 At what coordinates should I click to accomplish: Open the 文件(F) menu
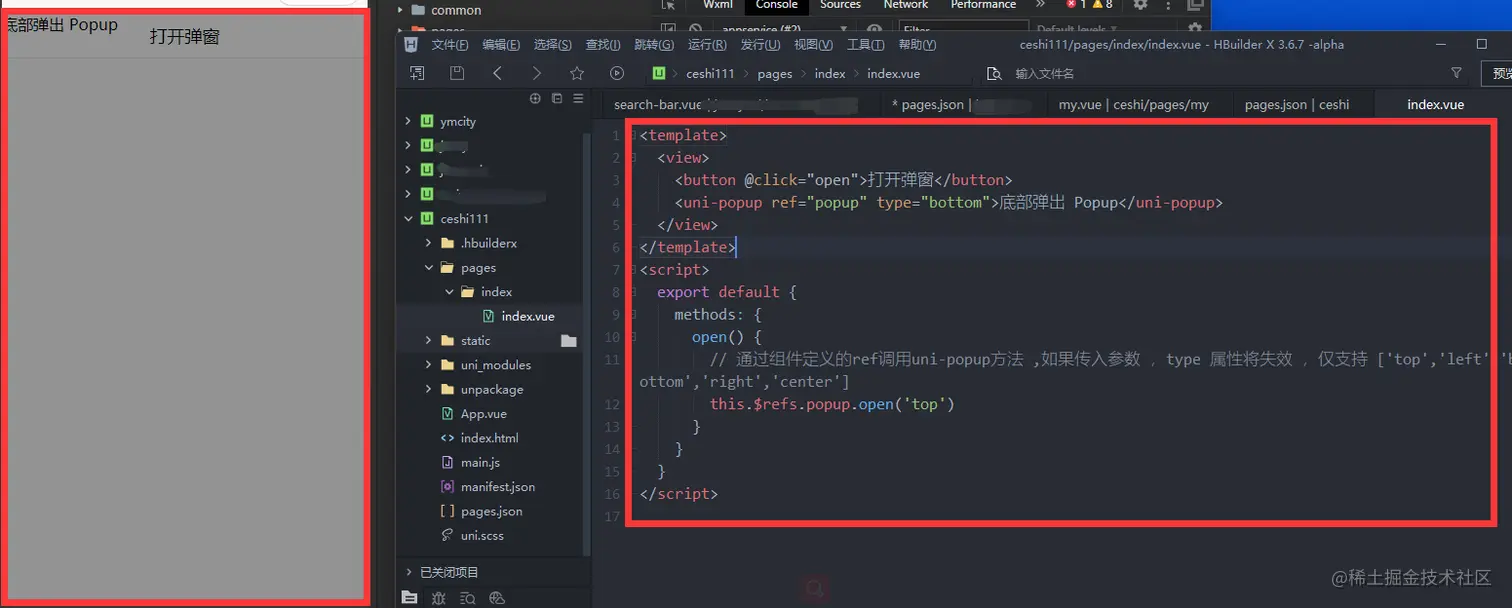point(450,44)
